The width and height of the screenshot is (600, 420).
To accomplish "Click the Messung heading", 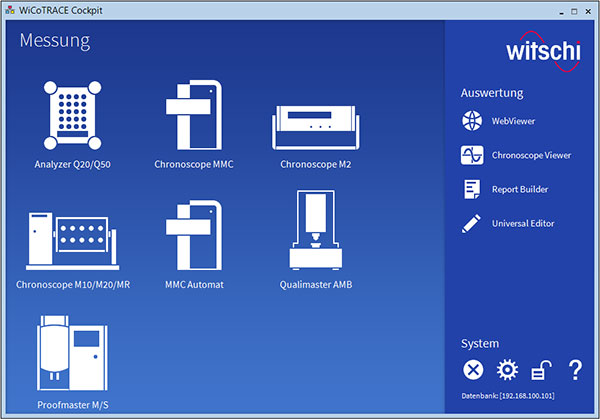I will tap(55, 41).
